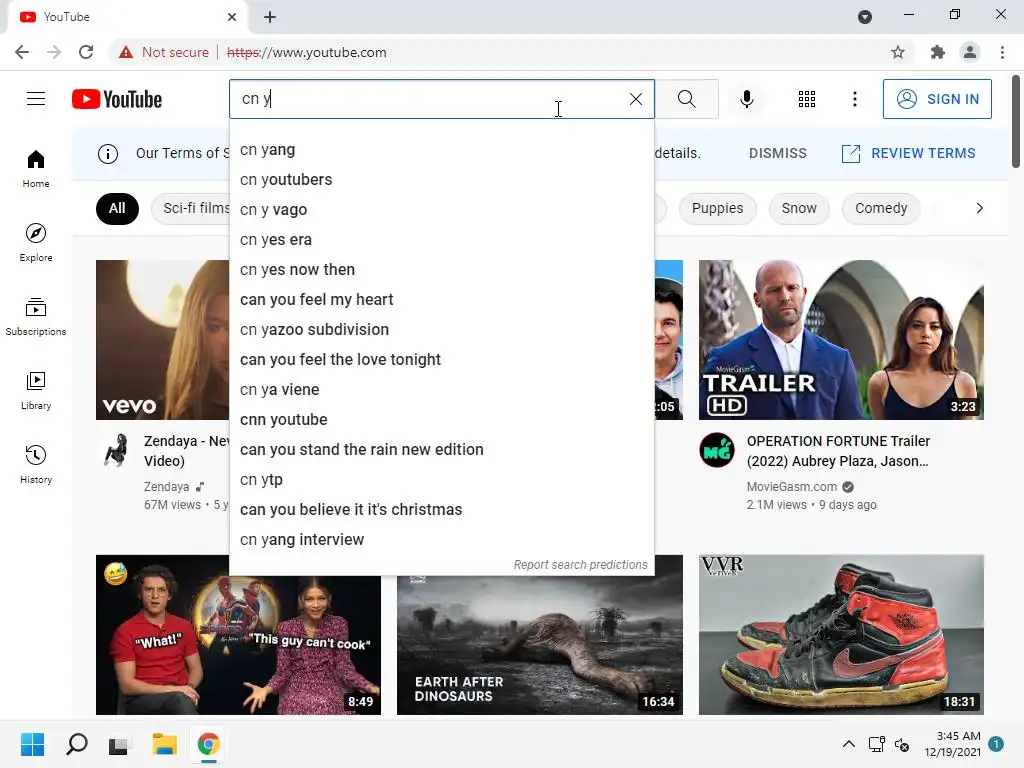Click the YouTube logo
Screen dimensions: 1024x768
117,99
